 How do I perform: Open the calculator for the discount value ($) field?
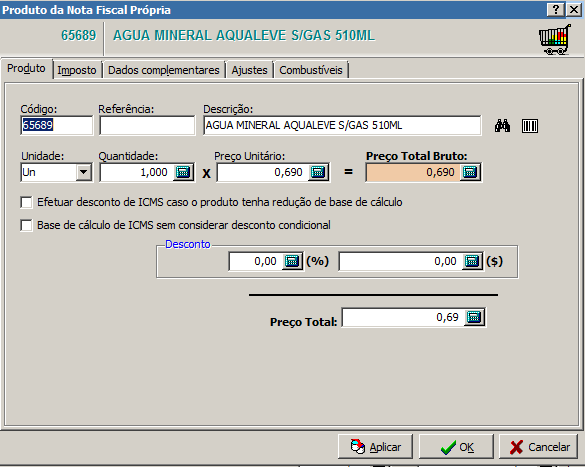pyautogui.click(x=472, y=261)
